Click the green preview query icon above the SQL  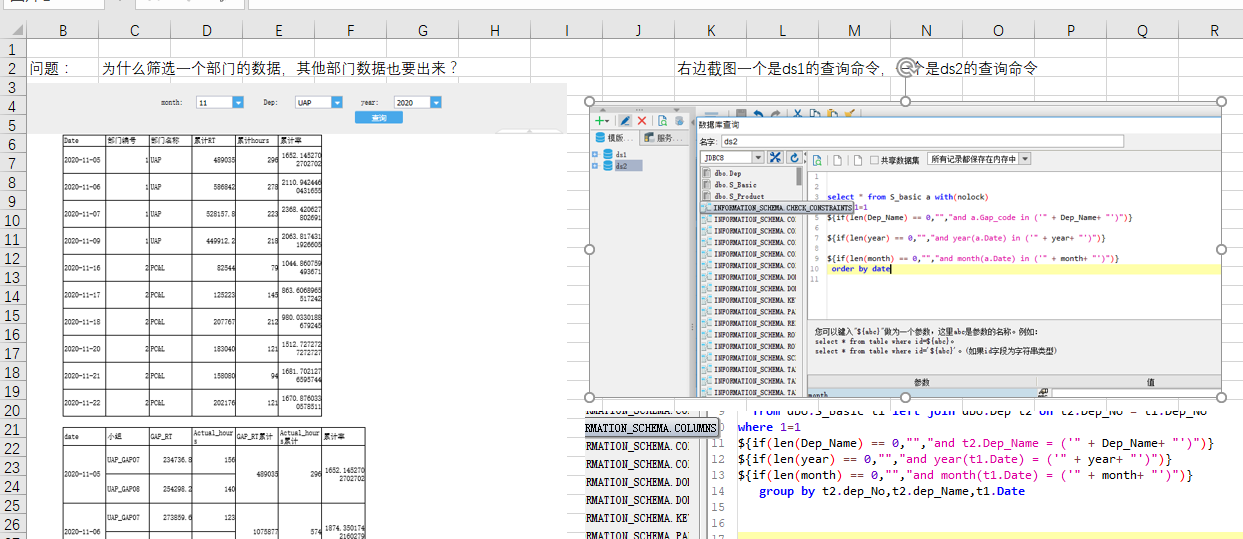(817, 159)
